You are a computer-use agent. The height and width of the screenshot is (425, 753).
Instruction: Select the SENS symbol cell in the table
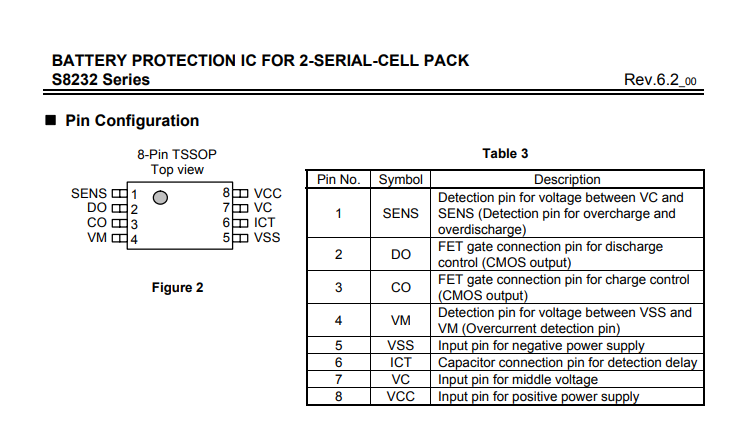(401, 213)
